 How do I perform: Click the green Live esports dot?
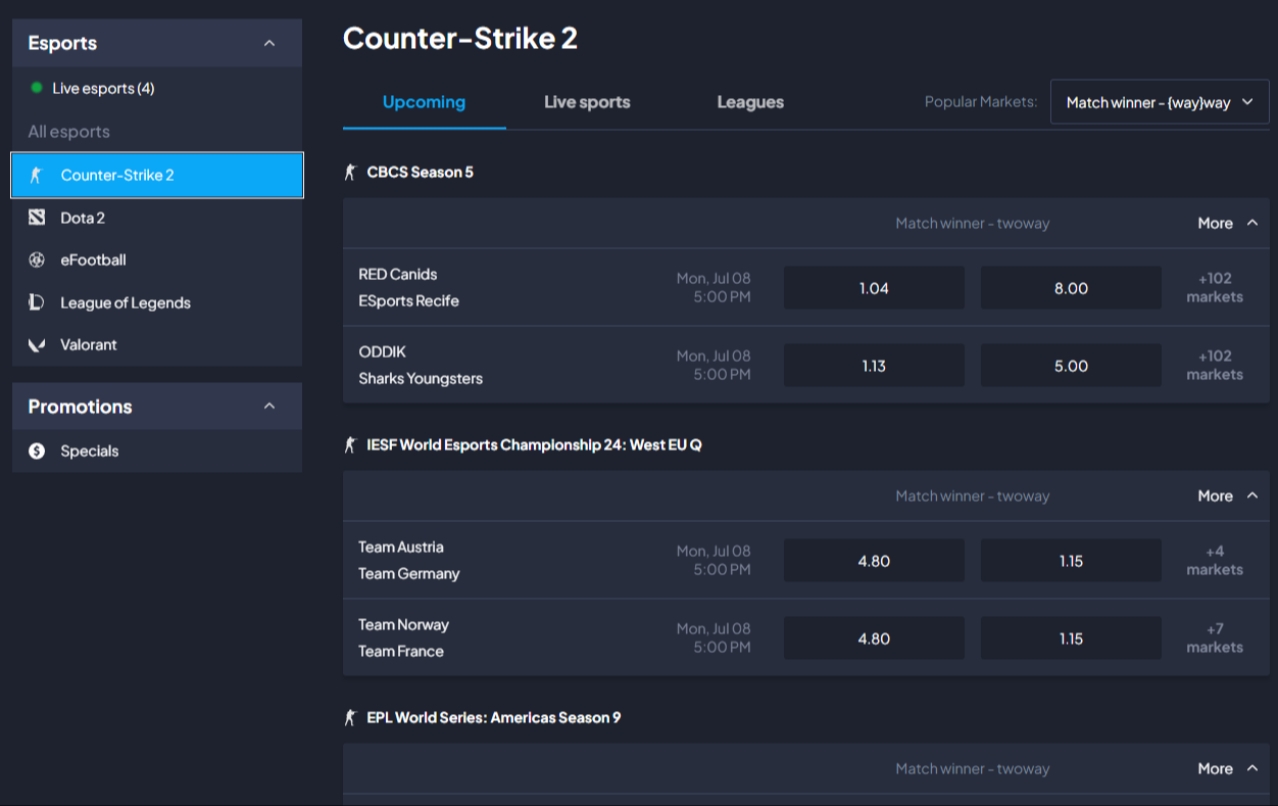tap(37, 88)
